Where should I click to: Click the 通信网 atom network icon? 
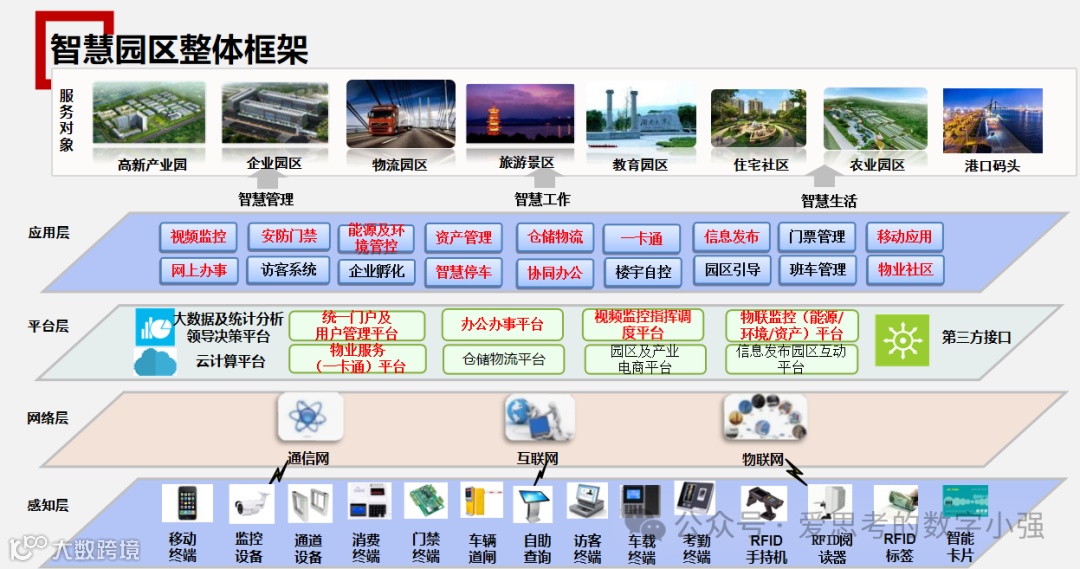[x=310, y=417]
